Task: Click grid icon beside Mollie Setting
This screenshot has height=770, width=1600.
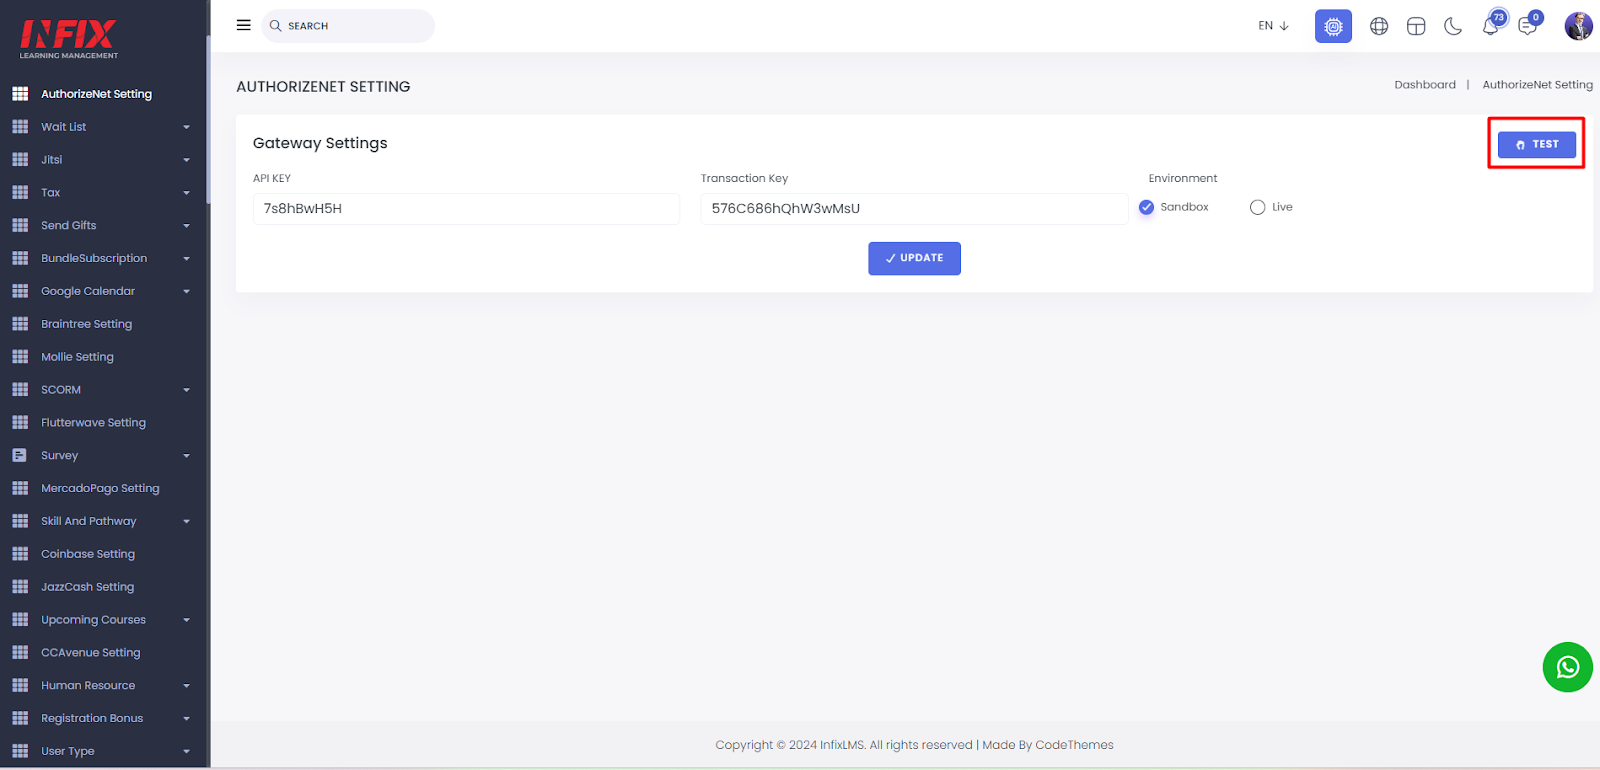Action: click(x=20, y=357)
